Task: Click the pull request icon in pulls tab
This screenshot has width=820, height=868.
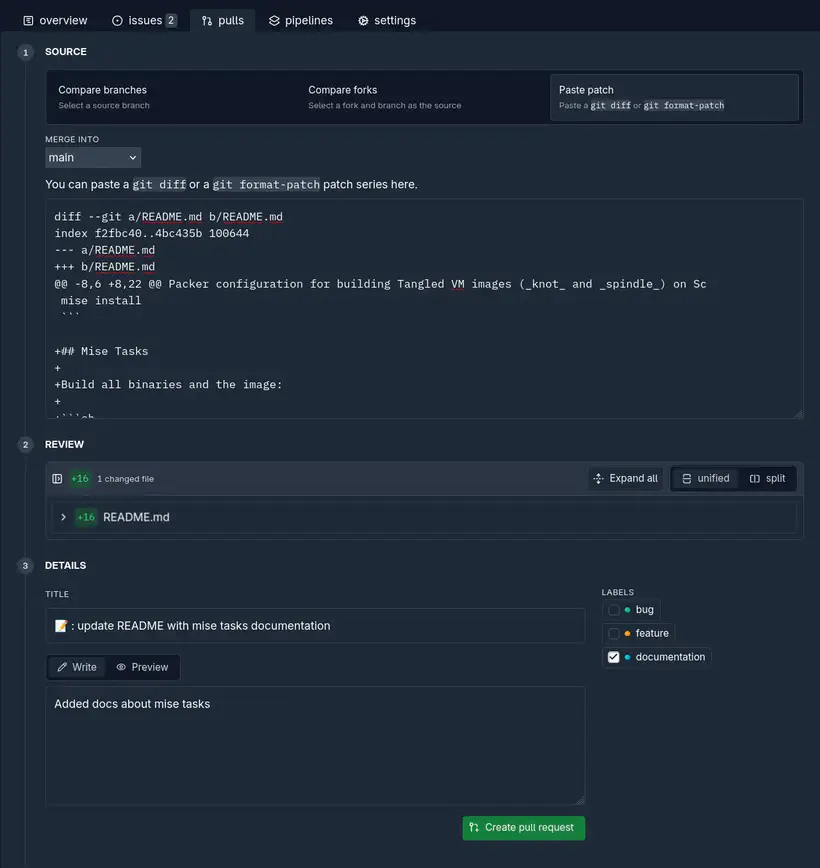Action: pyautogui.click(x=207, y=20)
